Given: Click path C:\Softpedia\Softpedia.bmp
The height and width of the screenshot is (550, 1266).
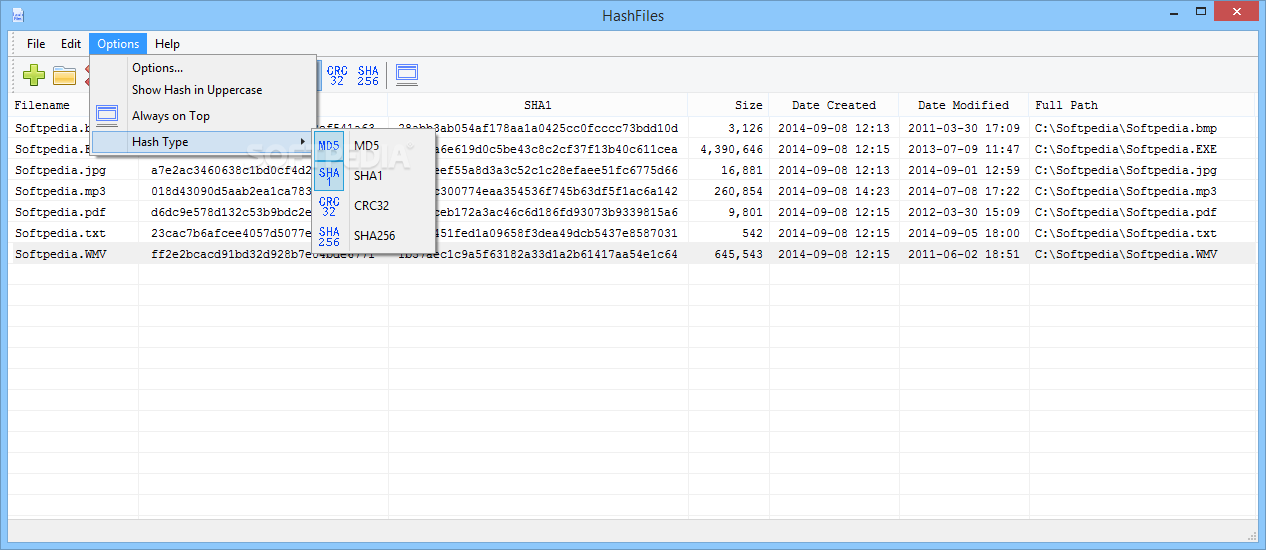Looking at the screenshot, I should coord(1126,128).
